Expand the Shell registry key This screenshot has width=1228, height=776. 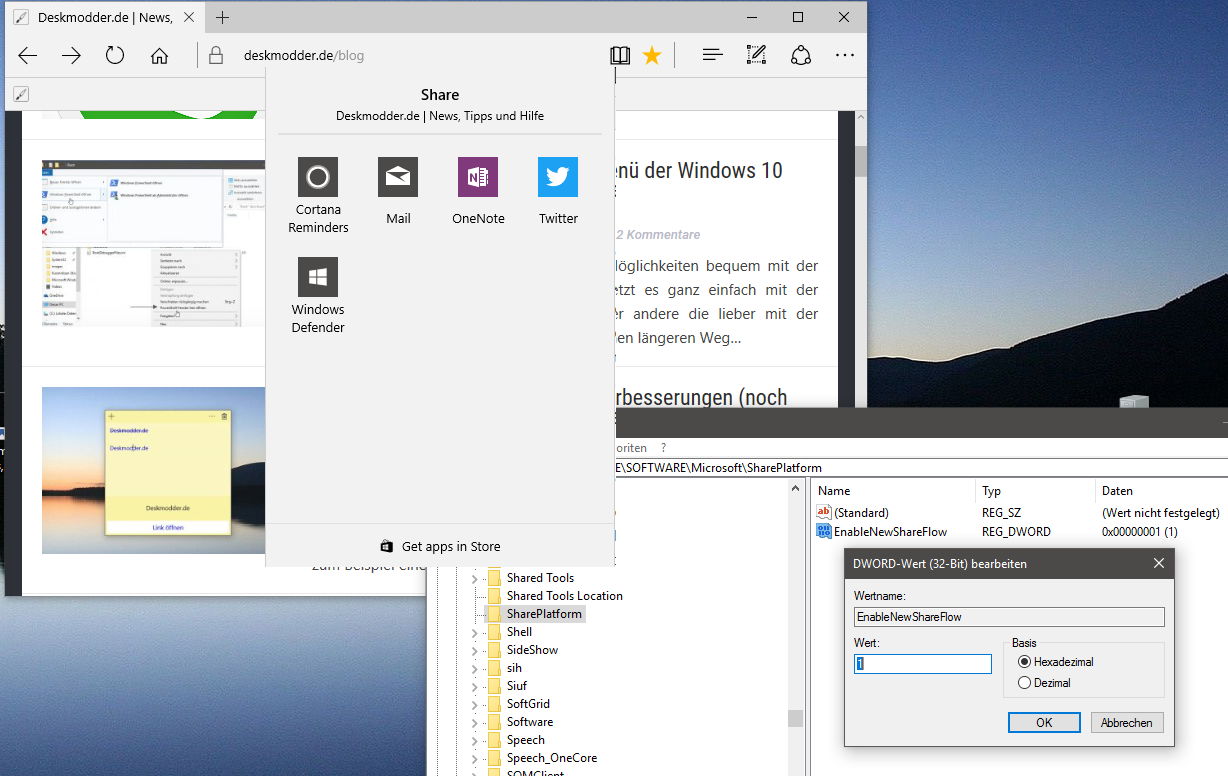(474, 632)
